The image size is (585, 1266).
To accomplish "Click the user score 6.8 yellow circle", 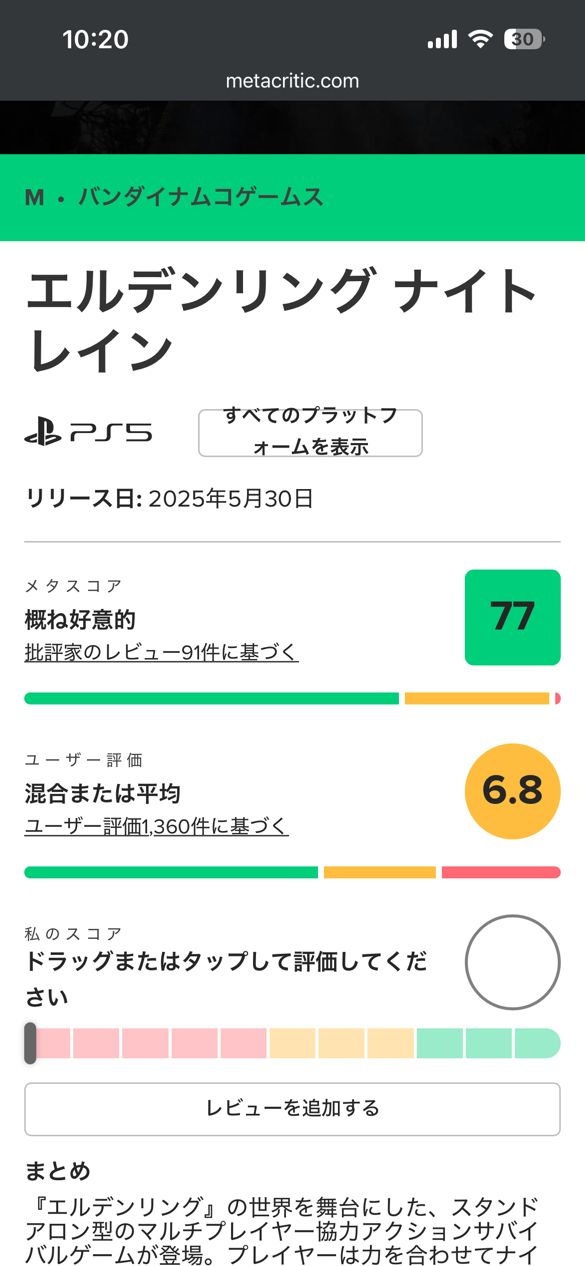I will 512,791.
